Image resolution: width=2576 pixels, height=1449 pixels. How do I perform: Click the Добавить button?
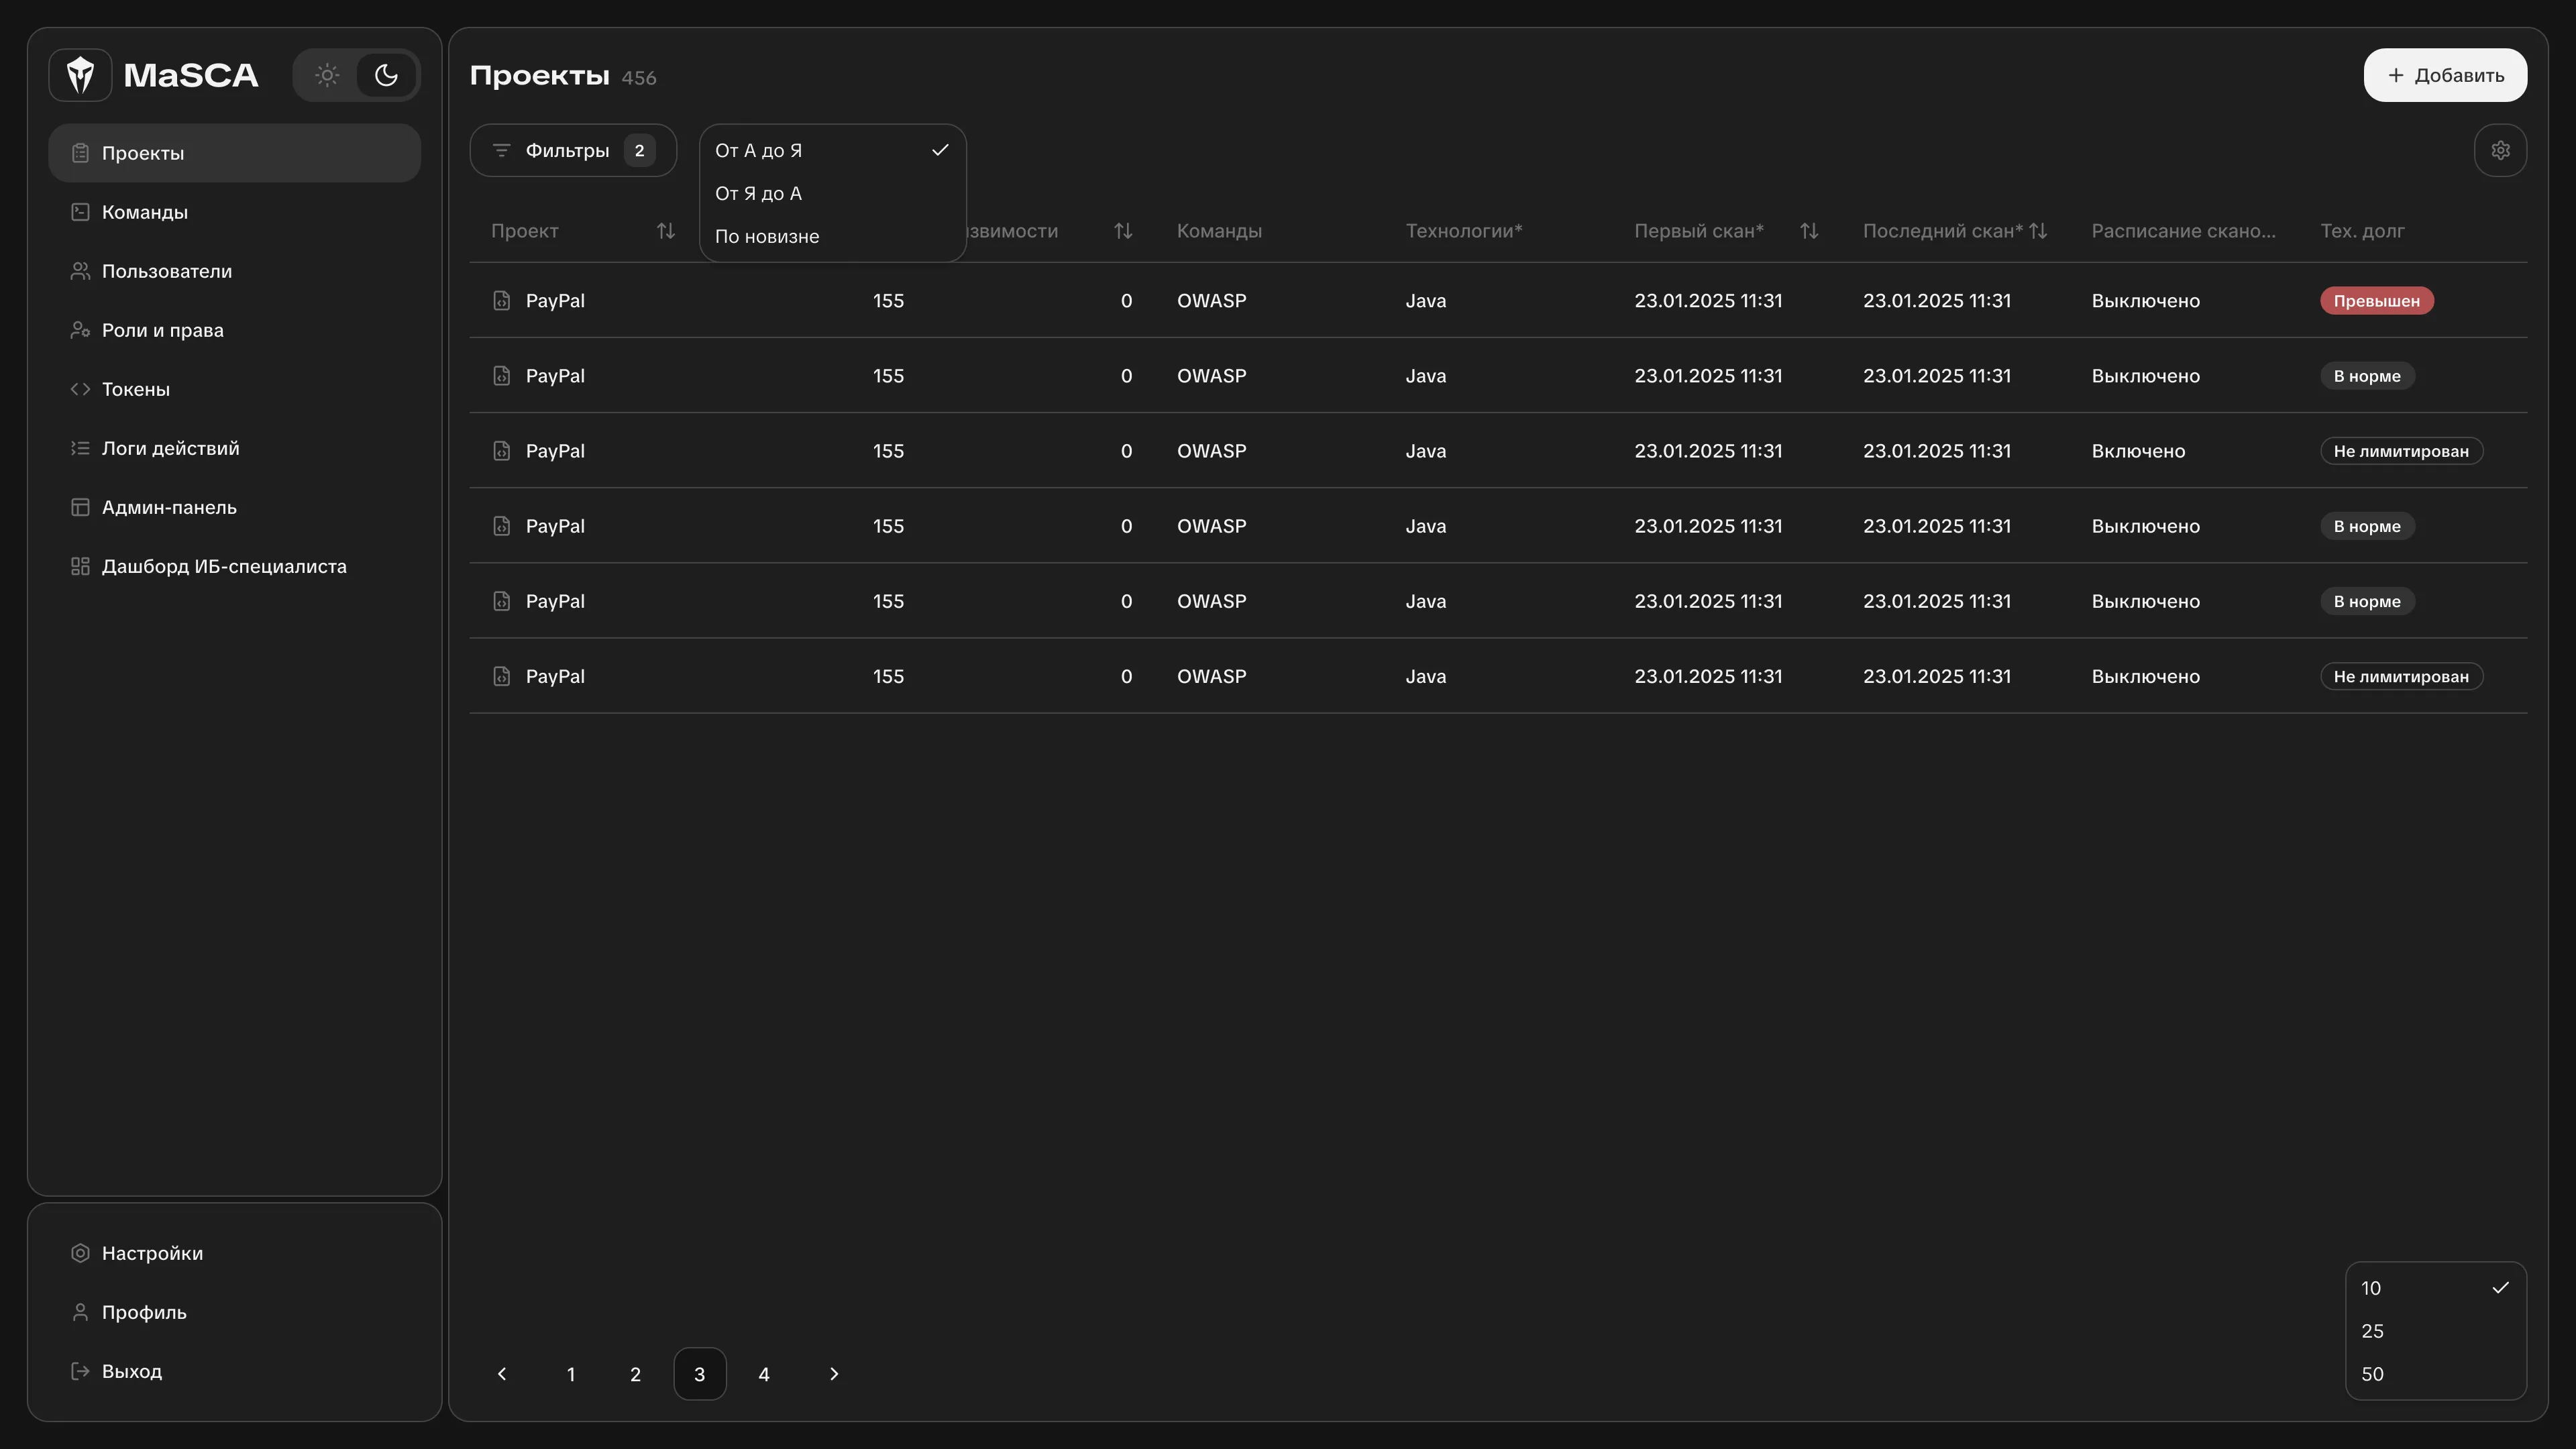(x=2445, y=75)
